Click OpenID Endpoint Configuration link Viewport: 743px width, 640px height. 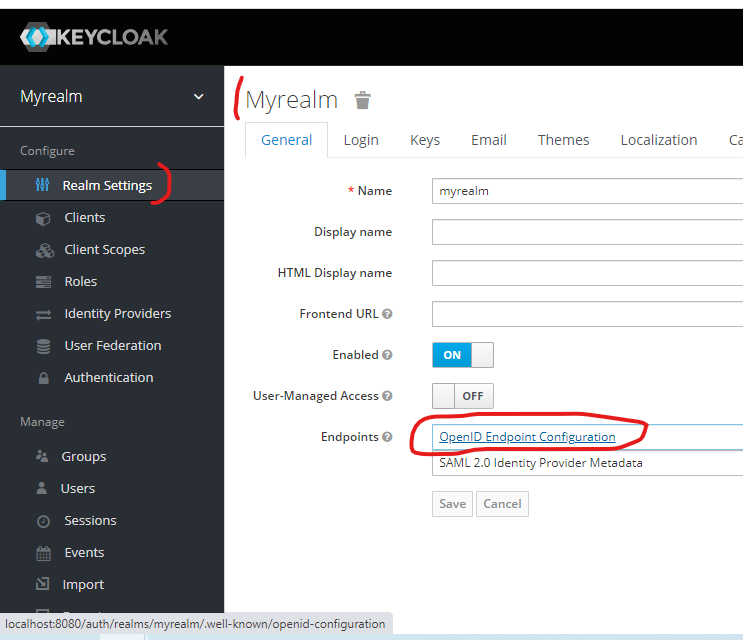pyautogui.click(x=527, y=437)
